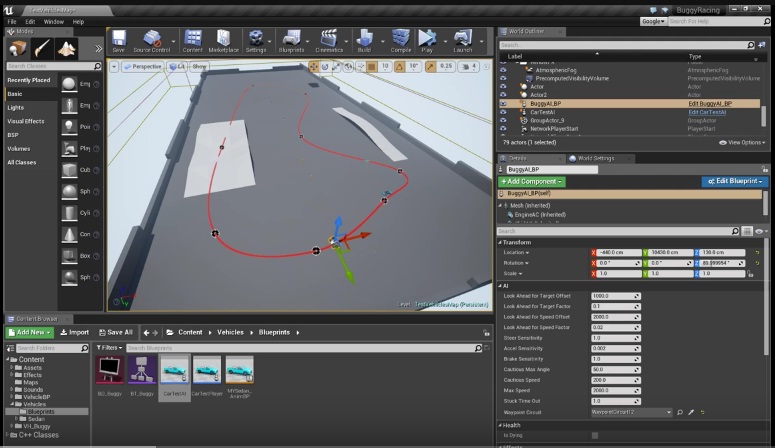
Task: Toggle world/local coordinate system icon
Action: pyautogui.click(x=348, y=66)
